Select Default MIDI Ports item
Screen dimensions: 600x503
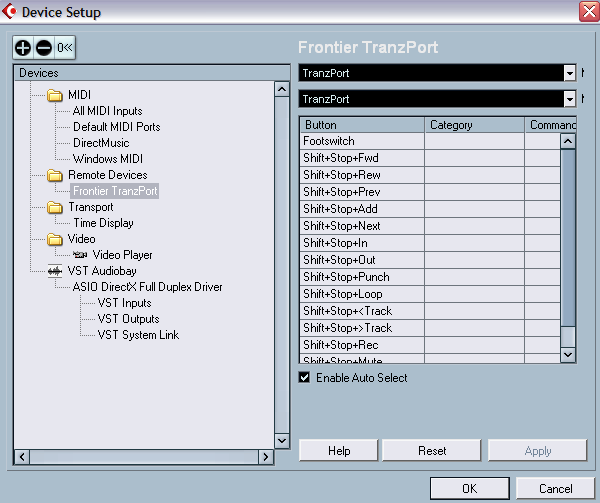[x=117, y=127]
